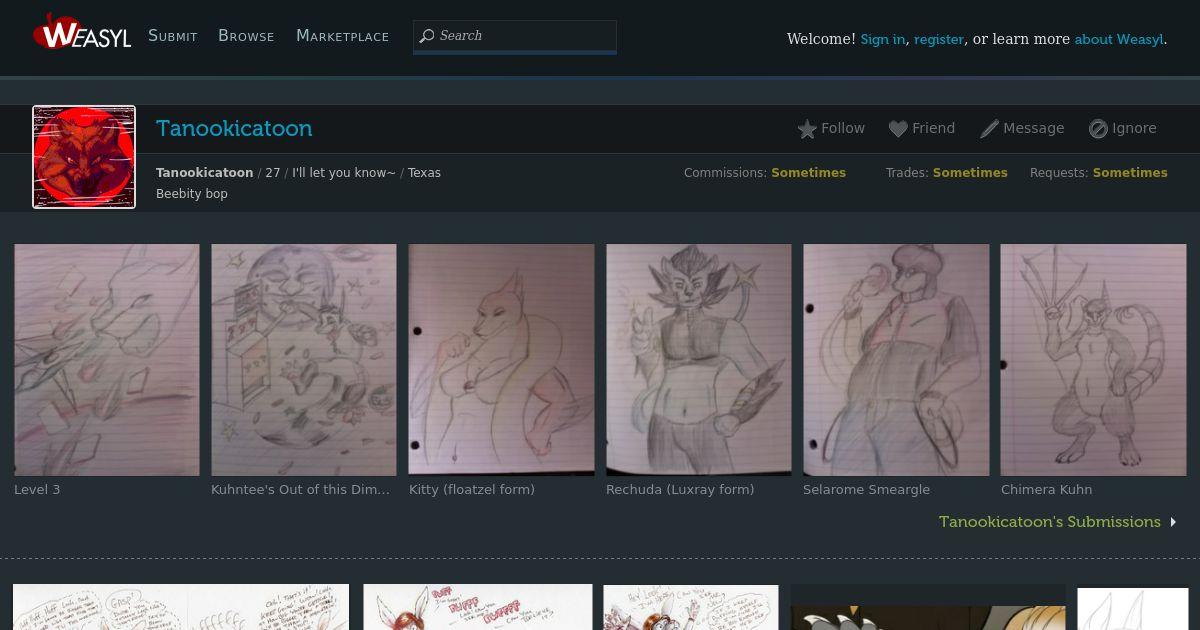1200x630 pixels.
Task: Open Kuhntee's Out of this Dim thumbnail
Action: pos(304,360)
